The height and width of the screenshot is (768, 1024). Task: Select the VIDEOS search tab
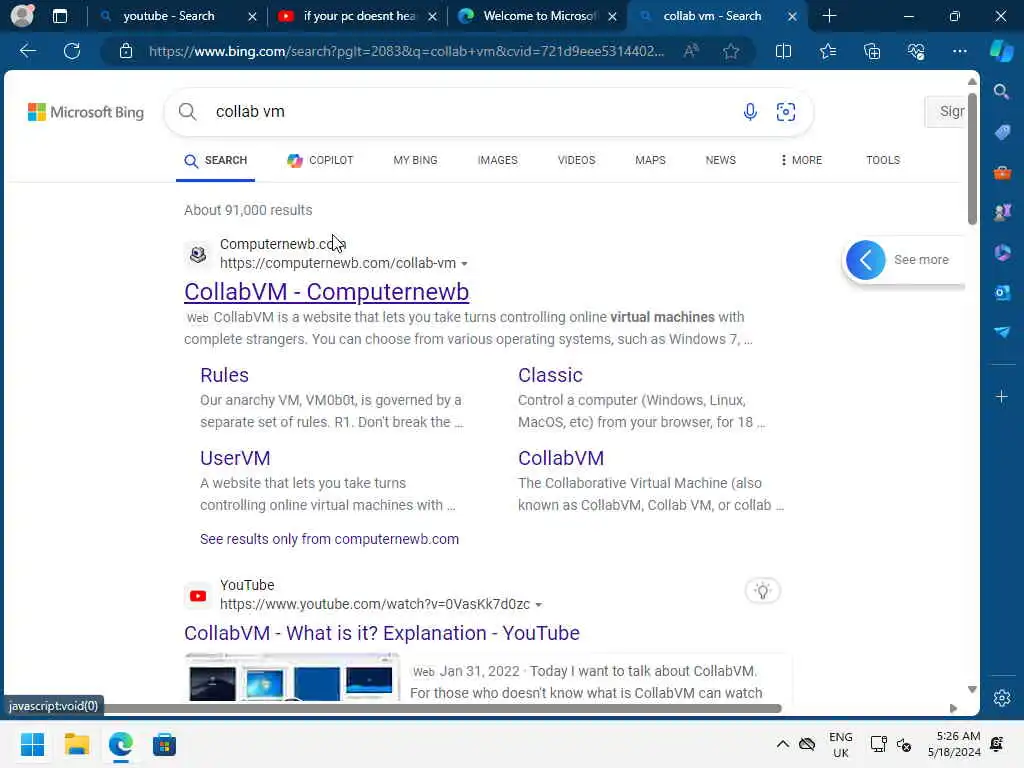tap(577, 160)
